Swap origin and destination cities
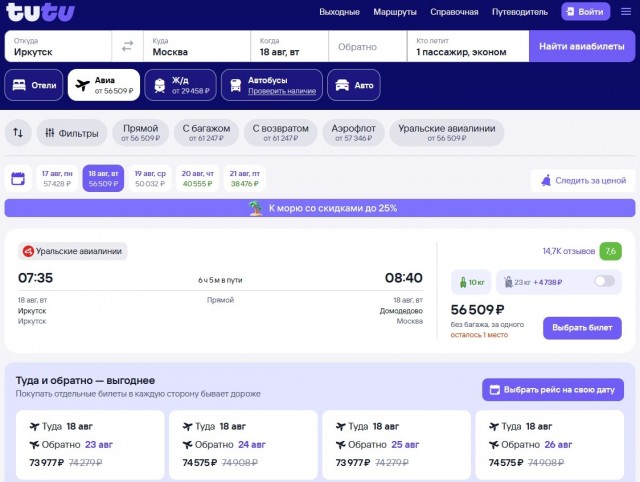This screenshot has width=640, height=482. coord(127,47)
